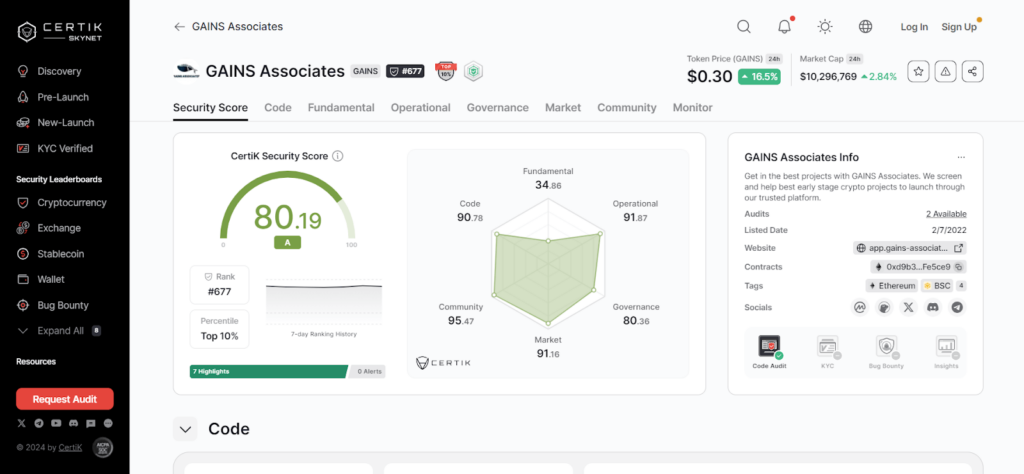
Task: Click the Top 10% badge icon
Action: coord(445,71)
